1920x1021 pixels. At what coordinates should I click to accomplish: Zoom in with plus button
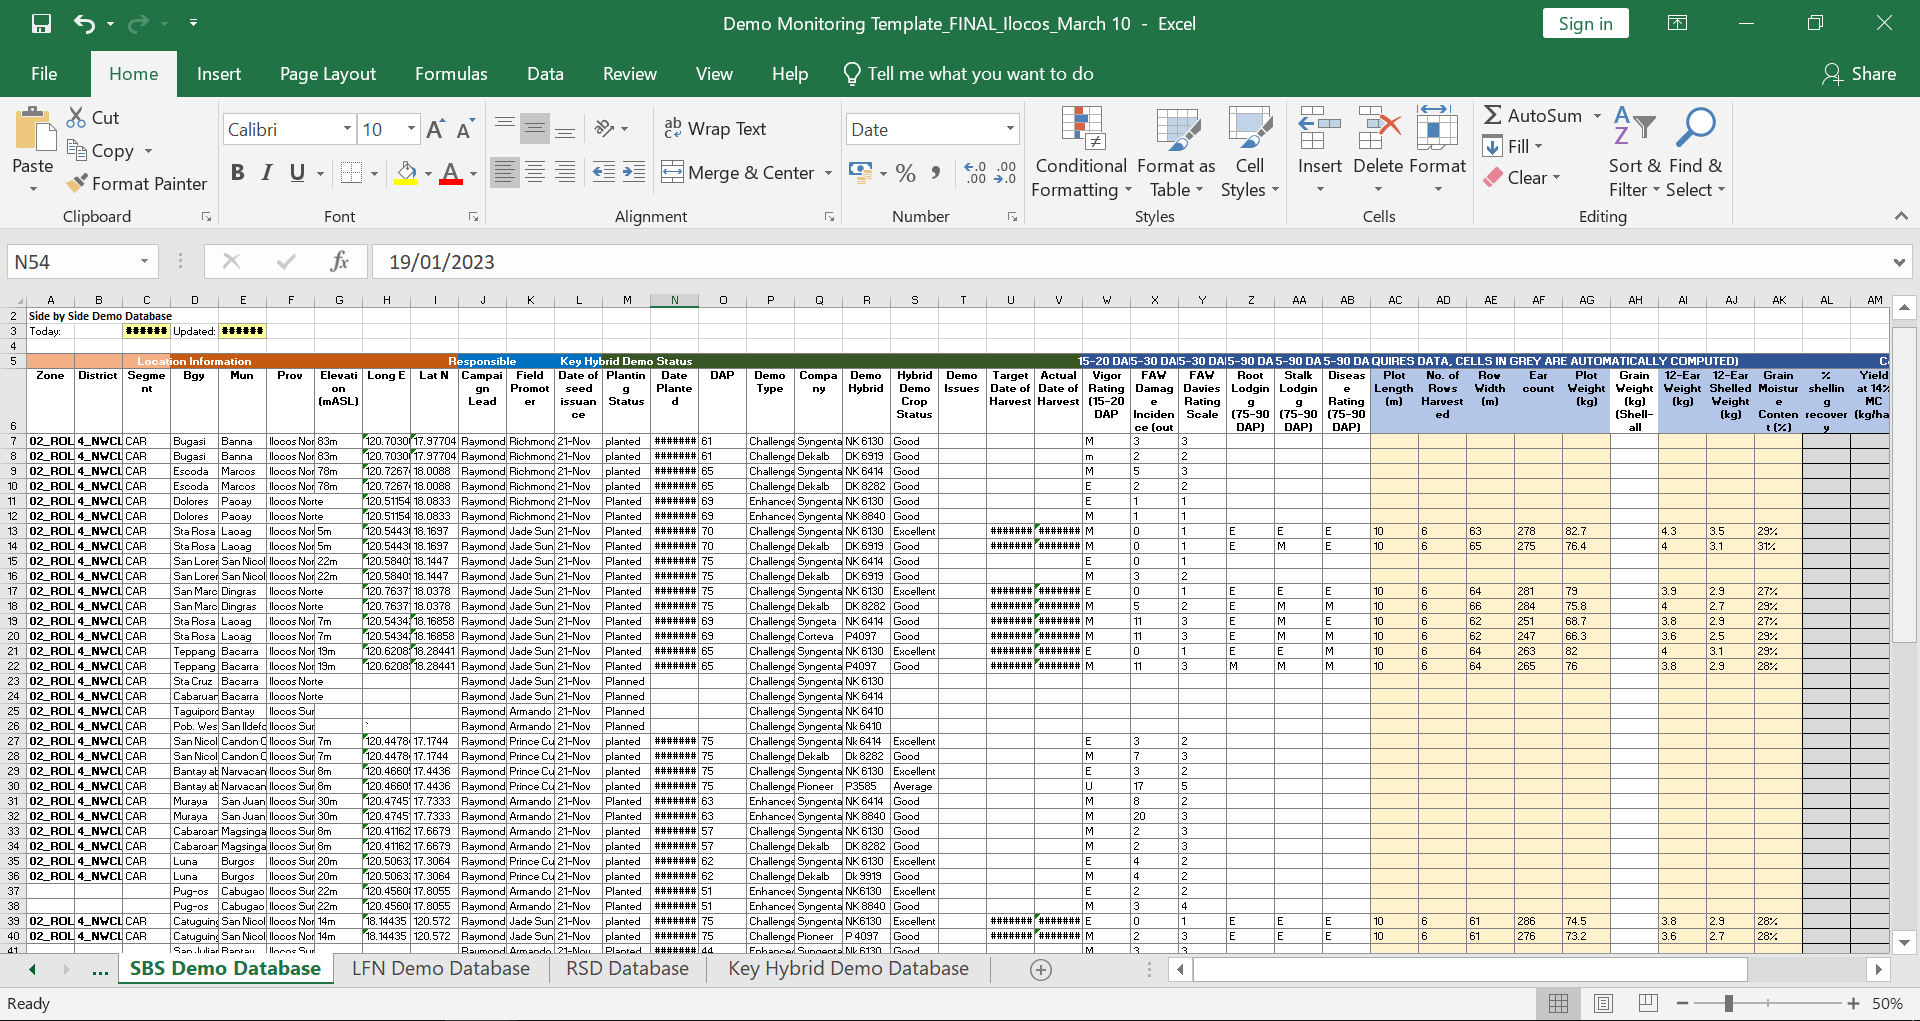(x=1853, y=1003)
